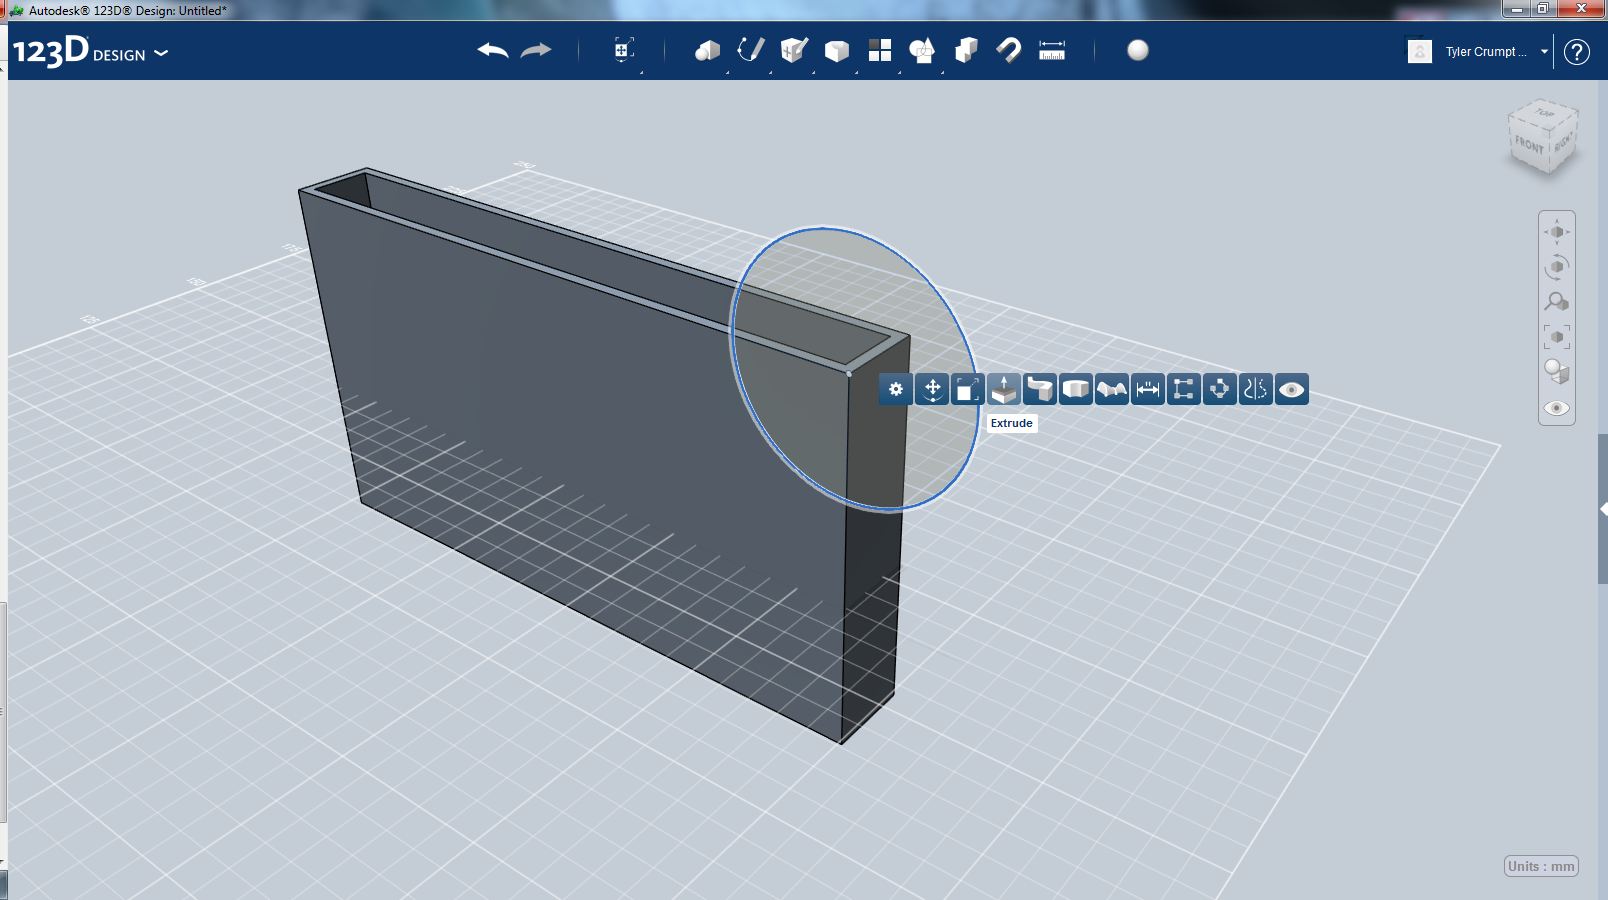Open the Pattern tools menu
1608x900 pixels.
click(880, 50)
